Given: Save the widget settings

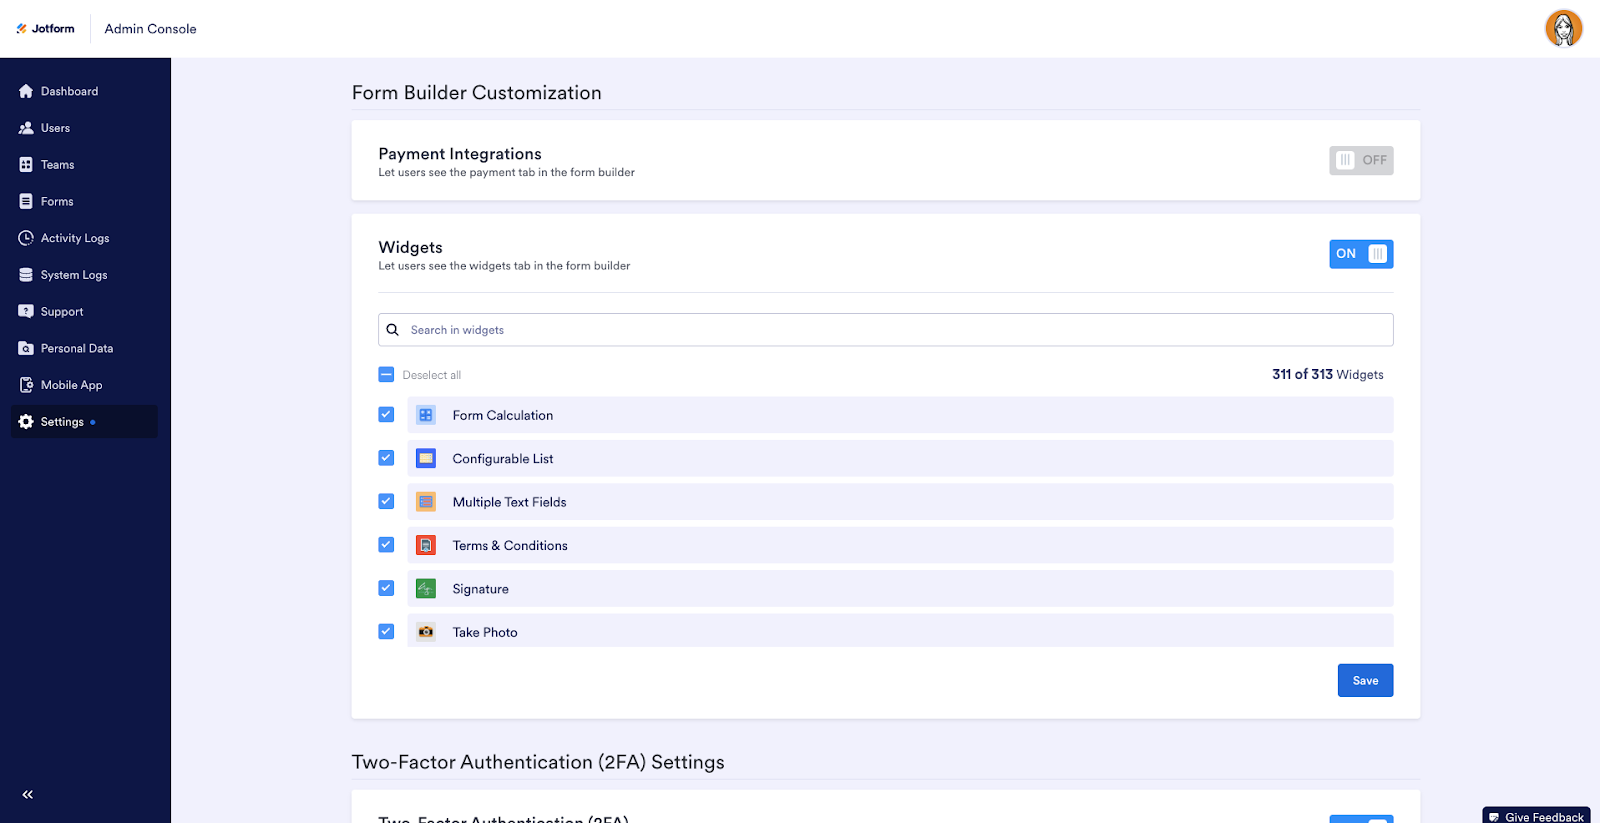Looking at the screenshot, I should coord(1365,680).
